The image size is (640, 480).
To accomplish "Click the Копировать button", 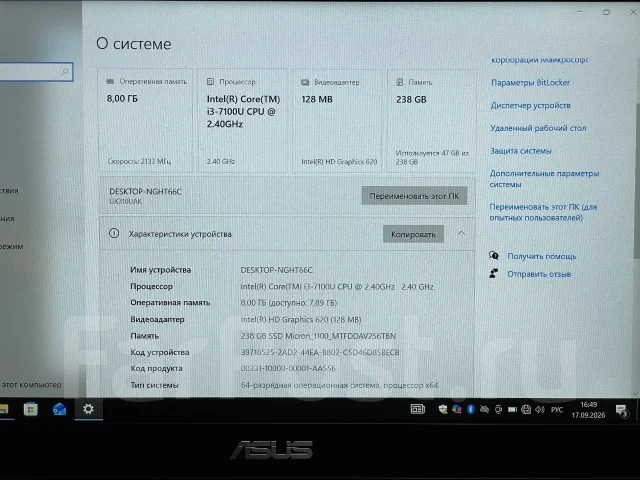I will (x=413, y=234).
